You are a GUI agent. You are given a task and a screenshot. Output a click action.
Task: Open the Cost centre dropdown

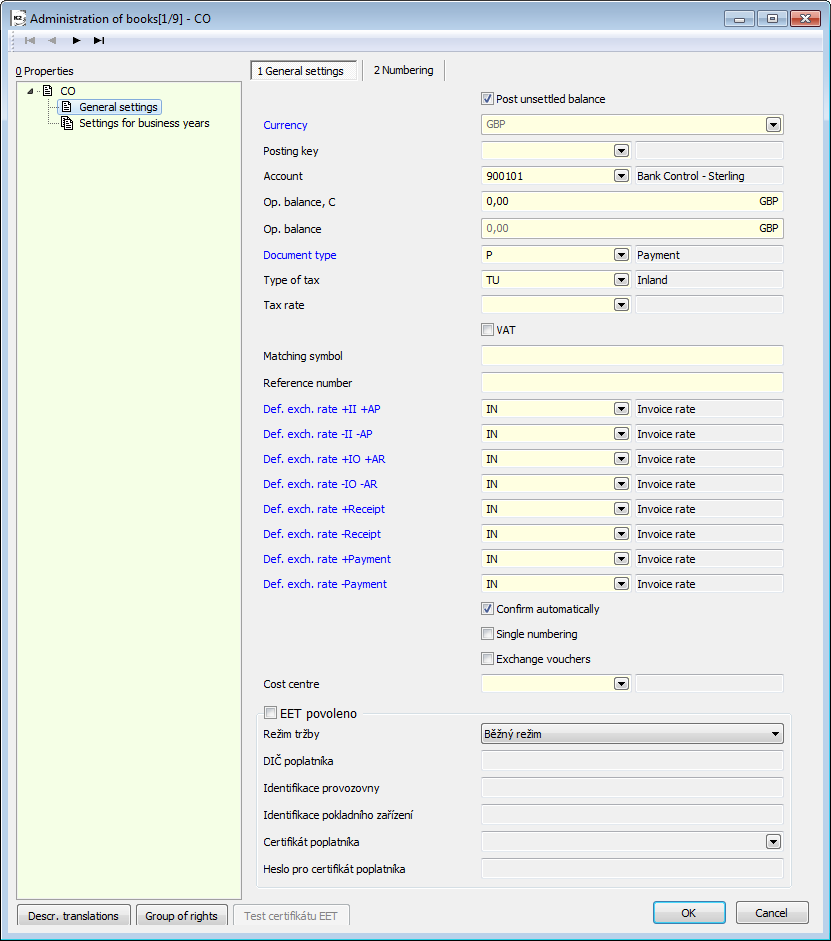(622, 684)
